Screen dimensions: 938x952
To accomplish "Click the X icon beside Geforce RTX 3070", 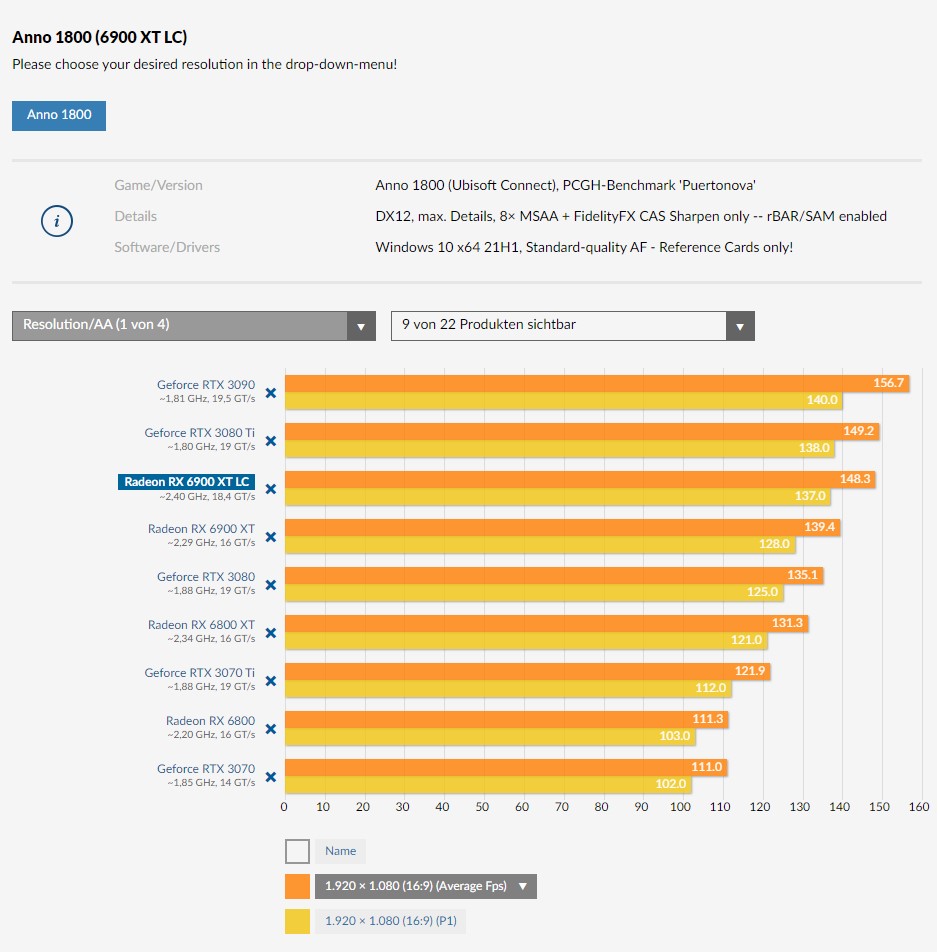I will pyautogui.click(x=270, y=777).
